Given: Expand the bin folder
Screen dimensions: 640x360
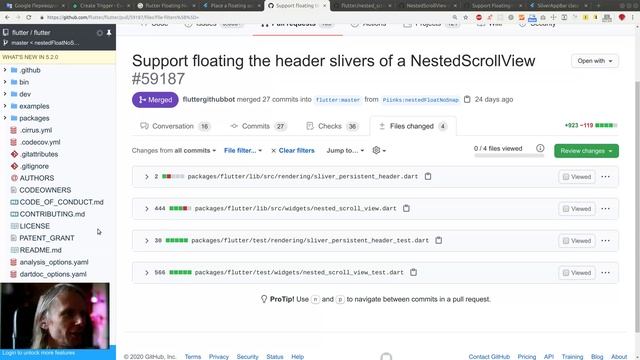Looking at the screenshot, I should pos(5,82).
